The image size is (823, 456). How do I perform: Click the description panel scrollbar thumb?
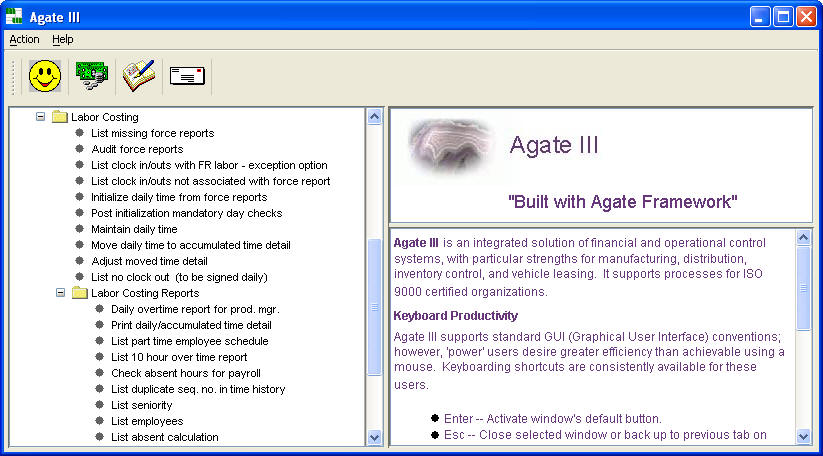click(804, 288)
